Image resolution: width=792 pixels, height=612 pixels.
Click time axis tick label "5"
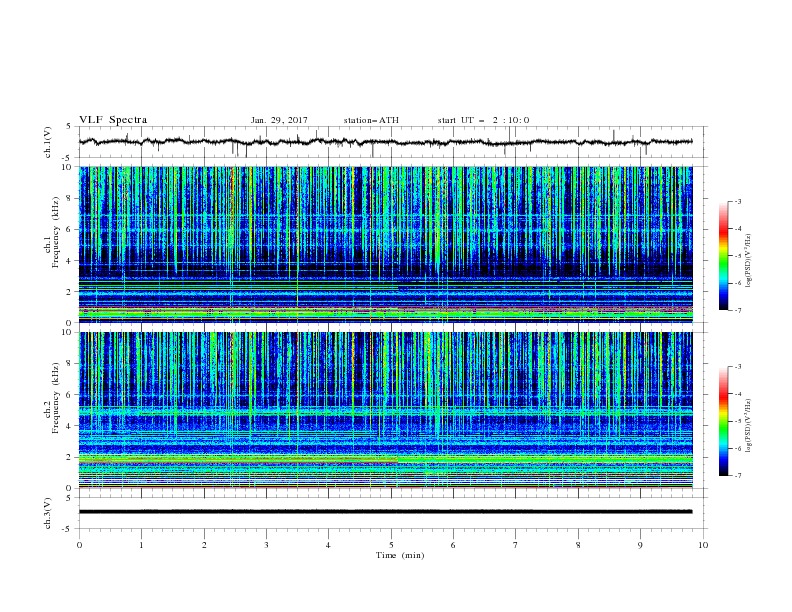tap(391, 545)
